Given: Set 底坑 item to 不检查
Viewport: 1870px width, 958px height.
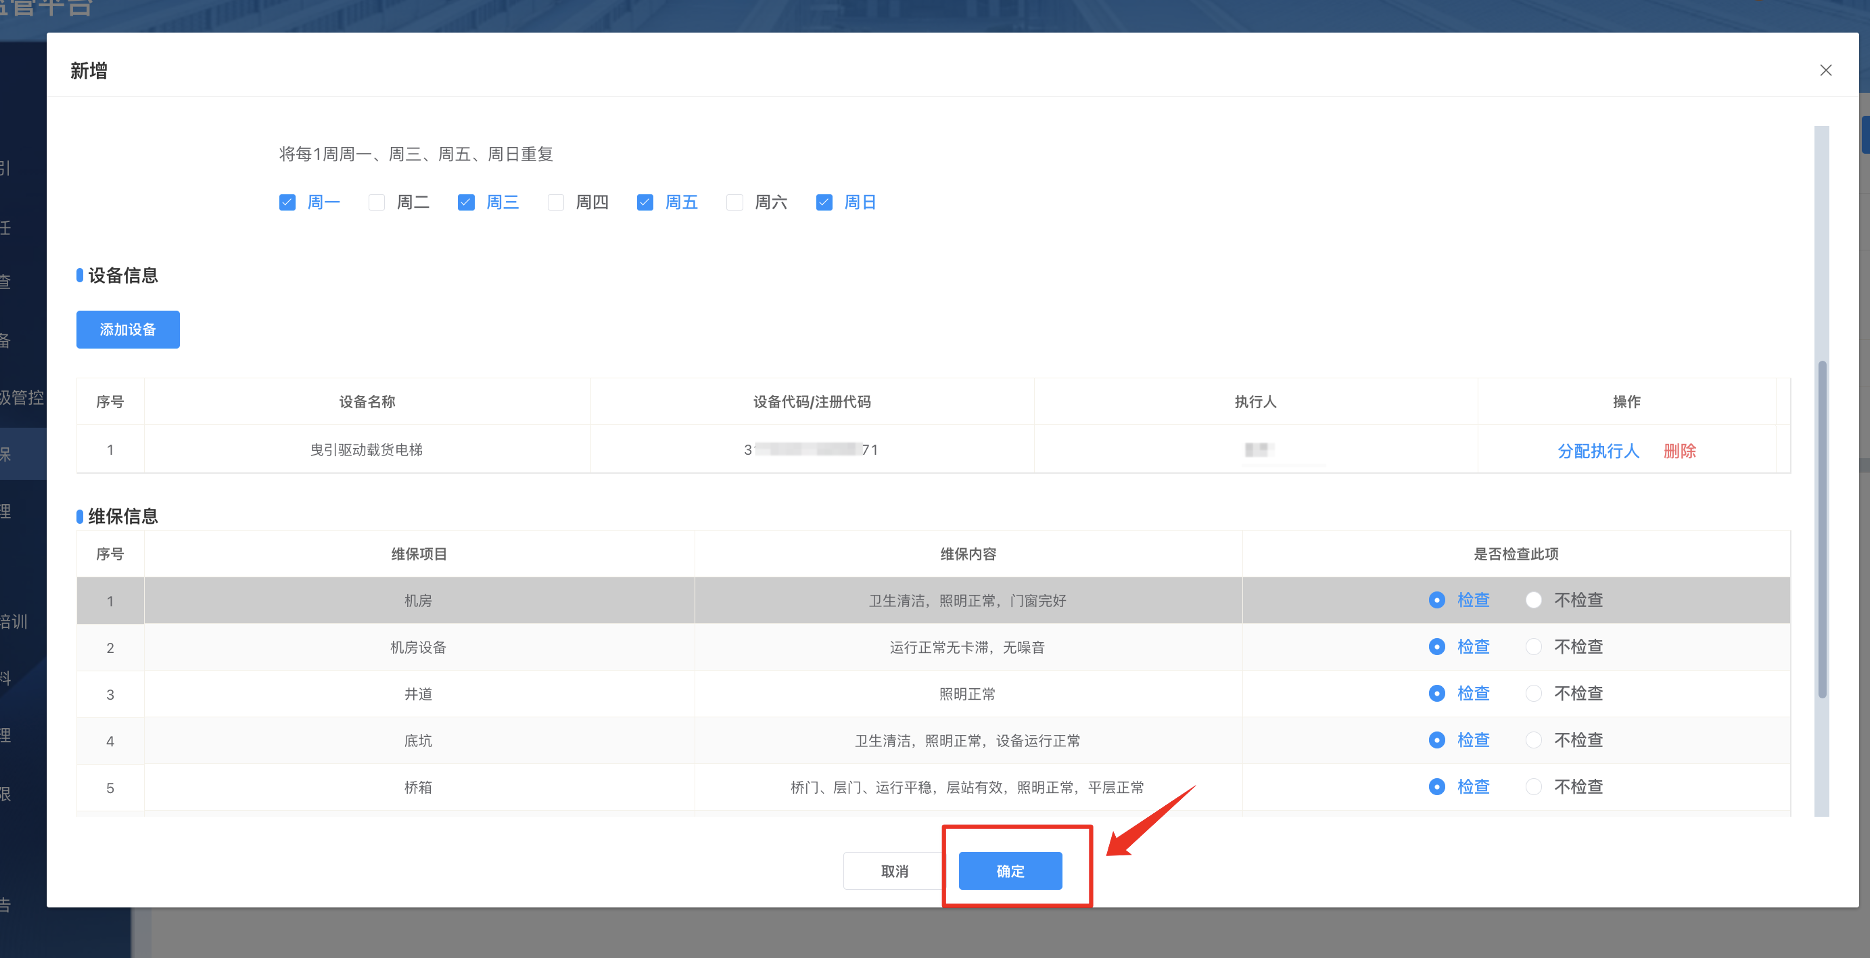Looking at the screenshot, I should [1534, 740].
